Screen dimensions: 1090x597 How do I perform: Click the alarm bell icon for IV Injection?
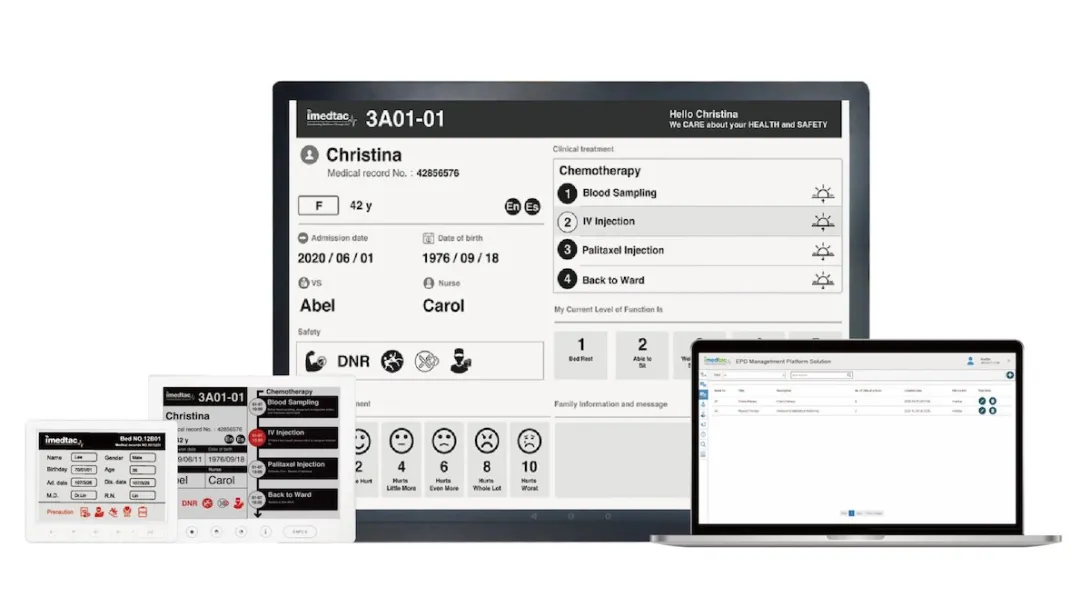822,222
